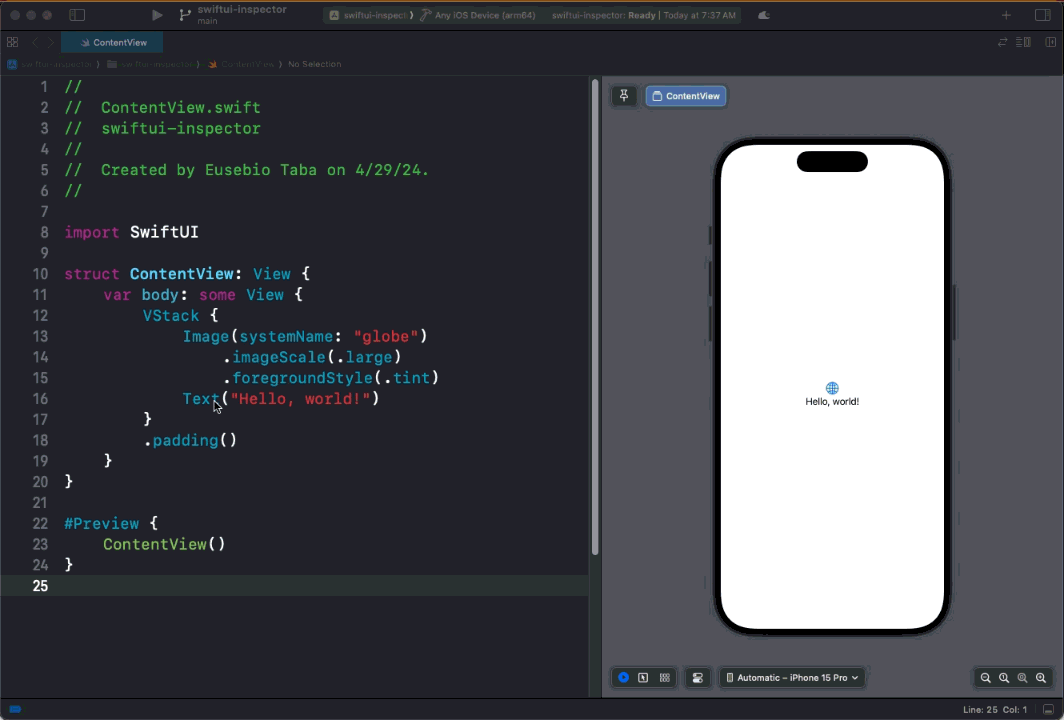Click the blue status bar indicator
This screenshot has width=1064, height=720.
tap(15, 709)
